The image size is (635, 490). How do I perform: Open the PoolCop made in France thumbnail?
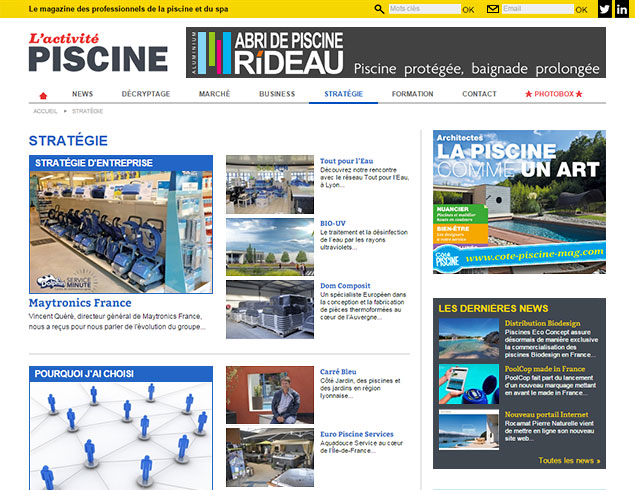coord(469,384)
